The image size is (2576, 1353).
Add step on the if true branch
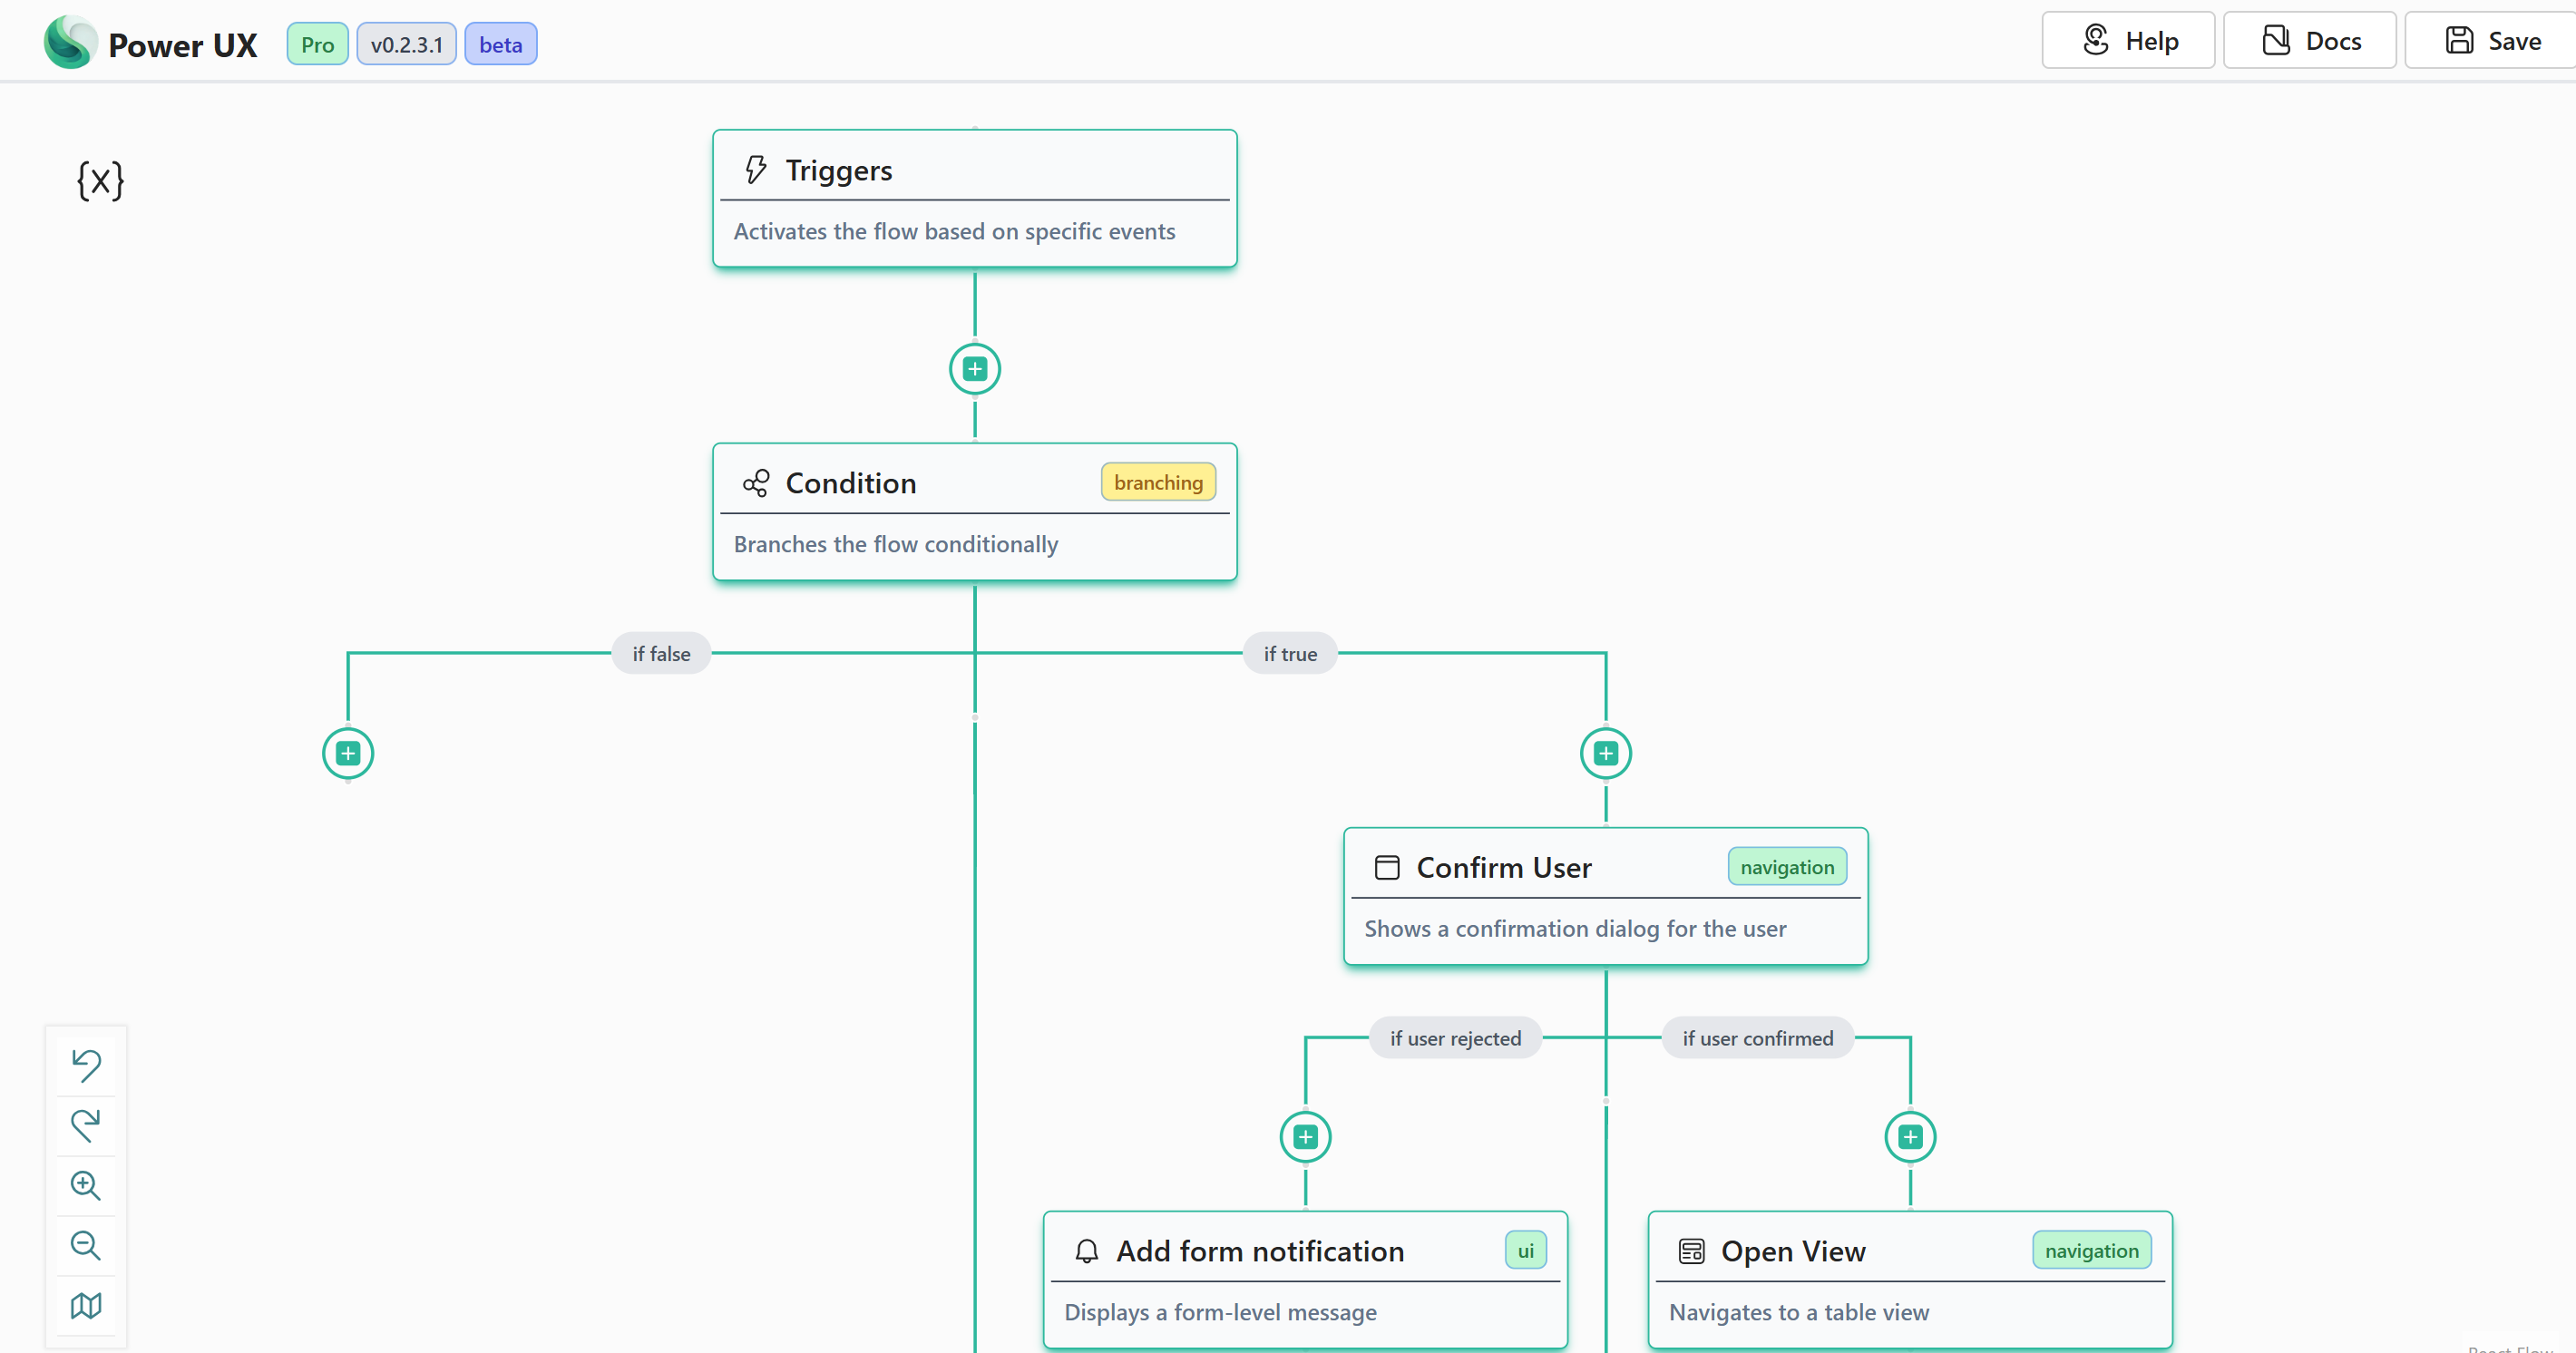[x=1605, y=753]
